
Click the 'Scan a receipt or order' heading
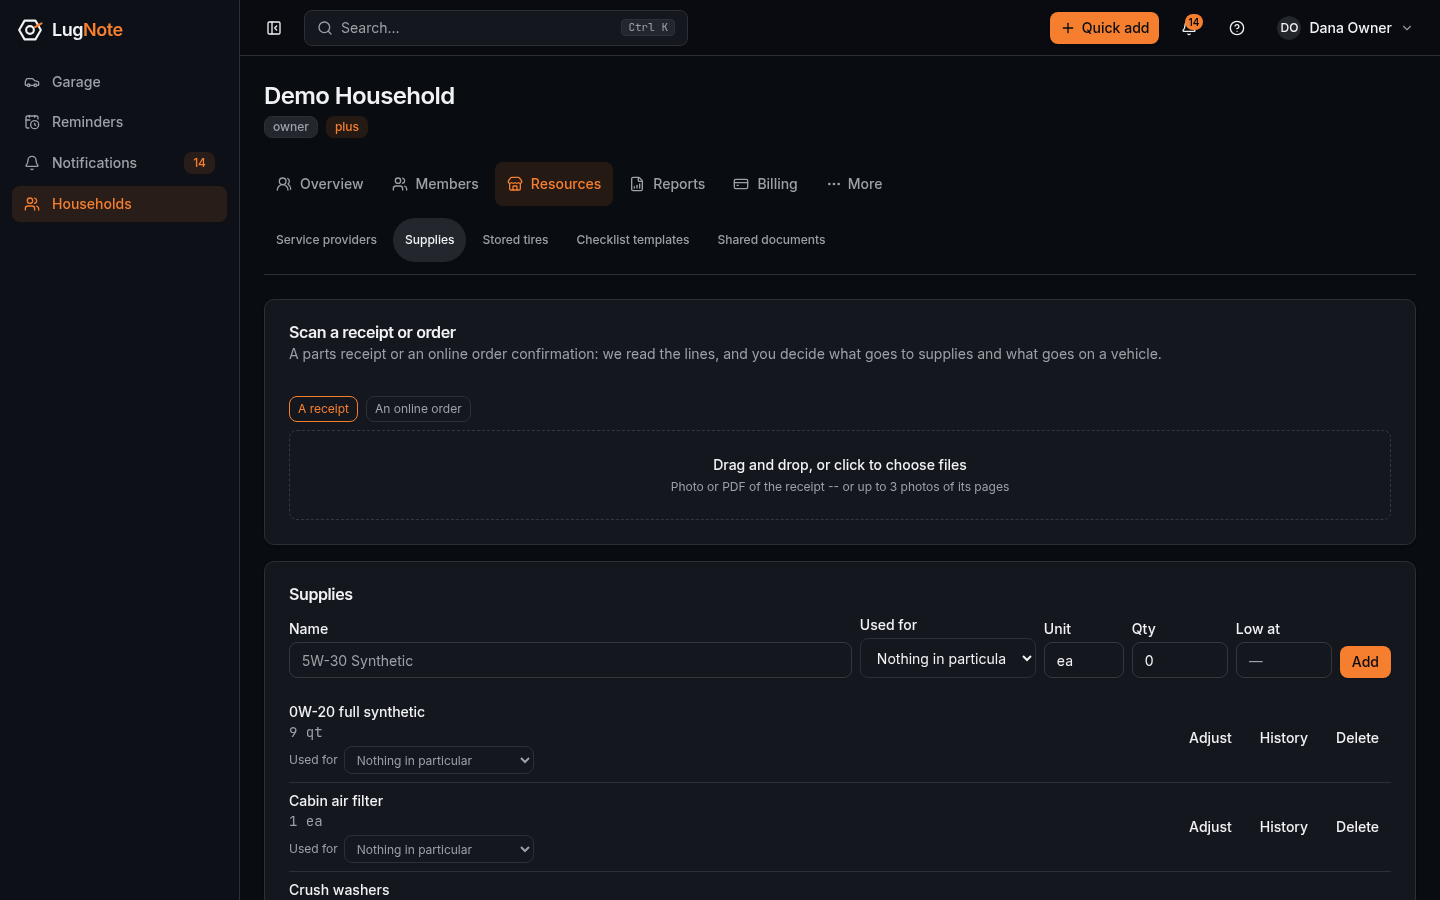(372, 332)
